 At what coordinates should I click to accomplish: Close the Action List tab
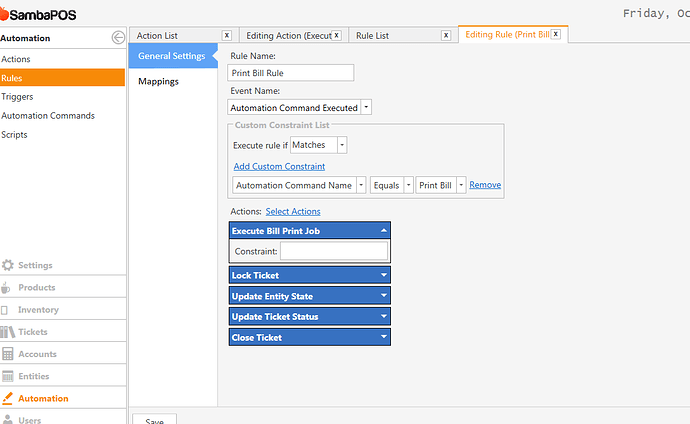pos(227,35)
